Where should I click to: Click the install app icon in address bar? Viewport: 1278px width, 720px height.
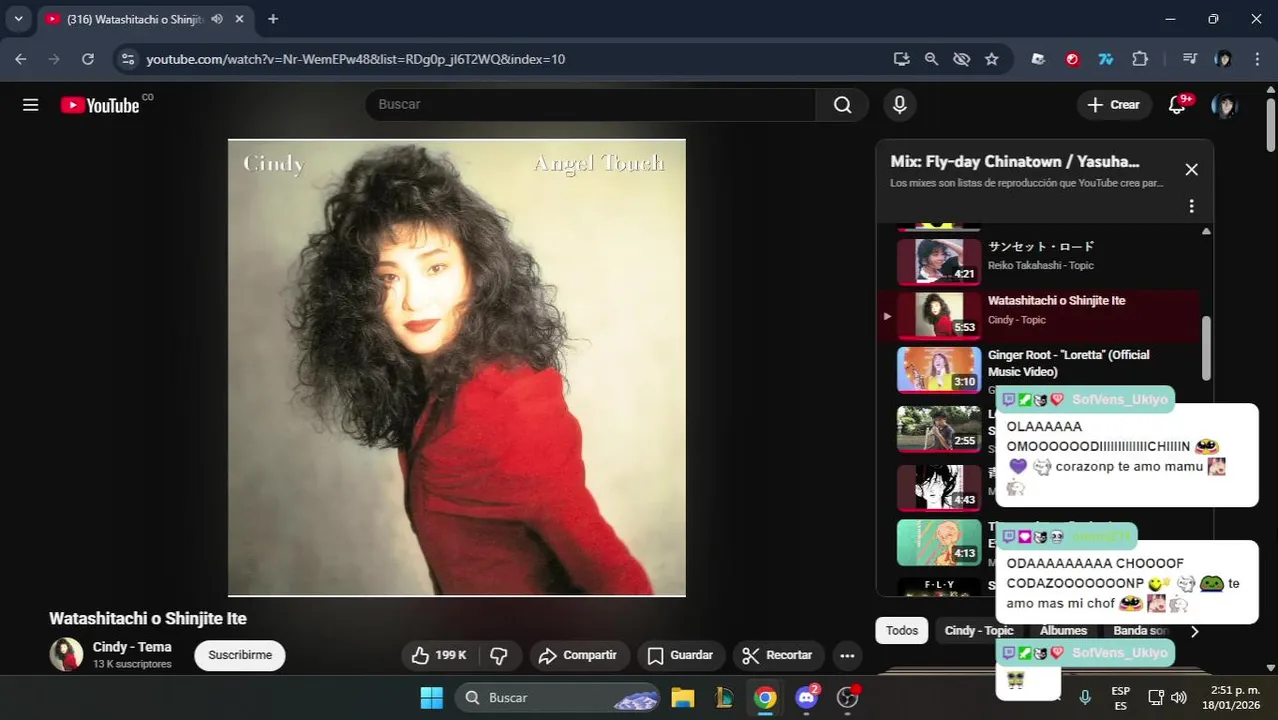pyautogui.click(x=901, y=59)
